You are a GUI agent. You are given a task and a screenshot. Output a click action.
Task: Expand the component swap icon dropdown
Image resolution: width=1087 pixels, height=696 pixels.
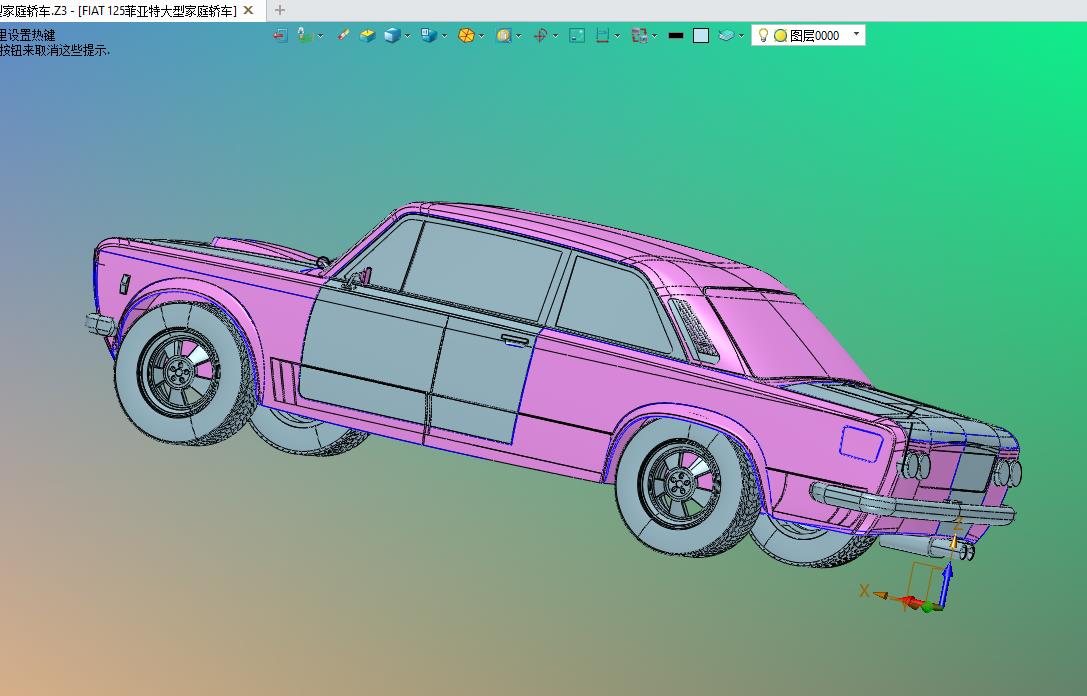654,36
